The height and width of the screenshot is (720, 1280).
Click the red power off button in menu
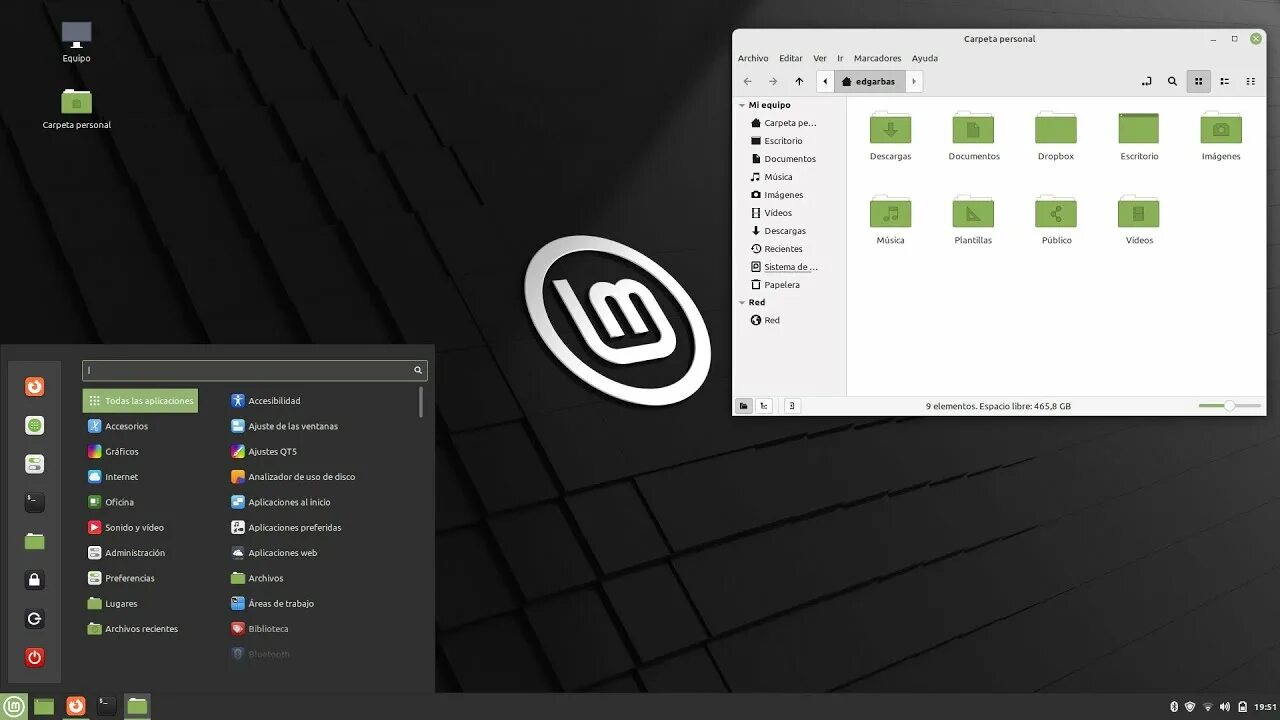[34, 657]
